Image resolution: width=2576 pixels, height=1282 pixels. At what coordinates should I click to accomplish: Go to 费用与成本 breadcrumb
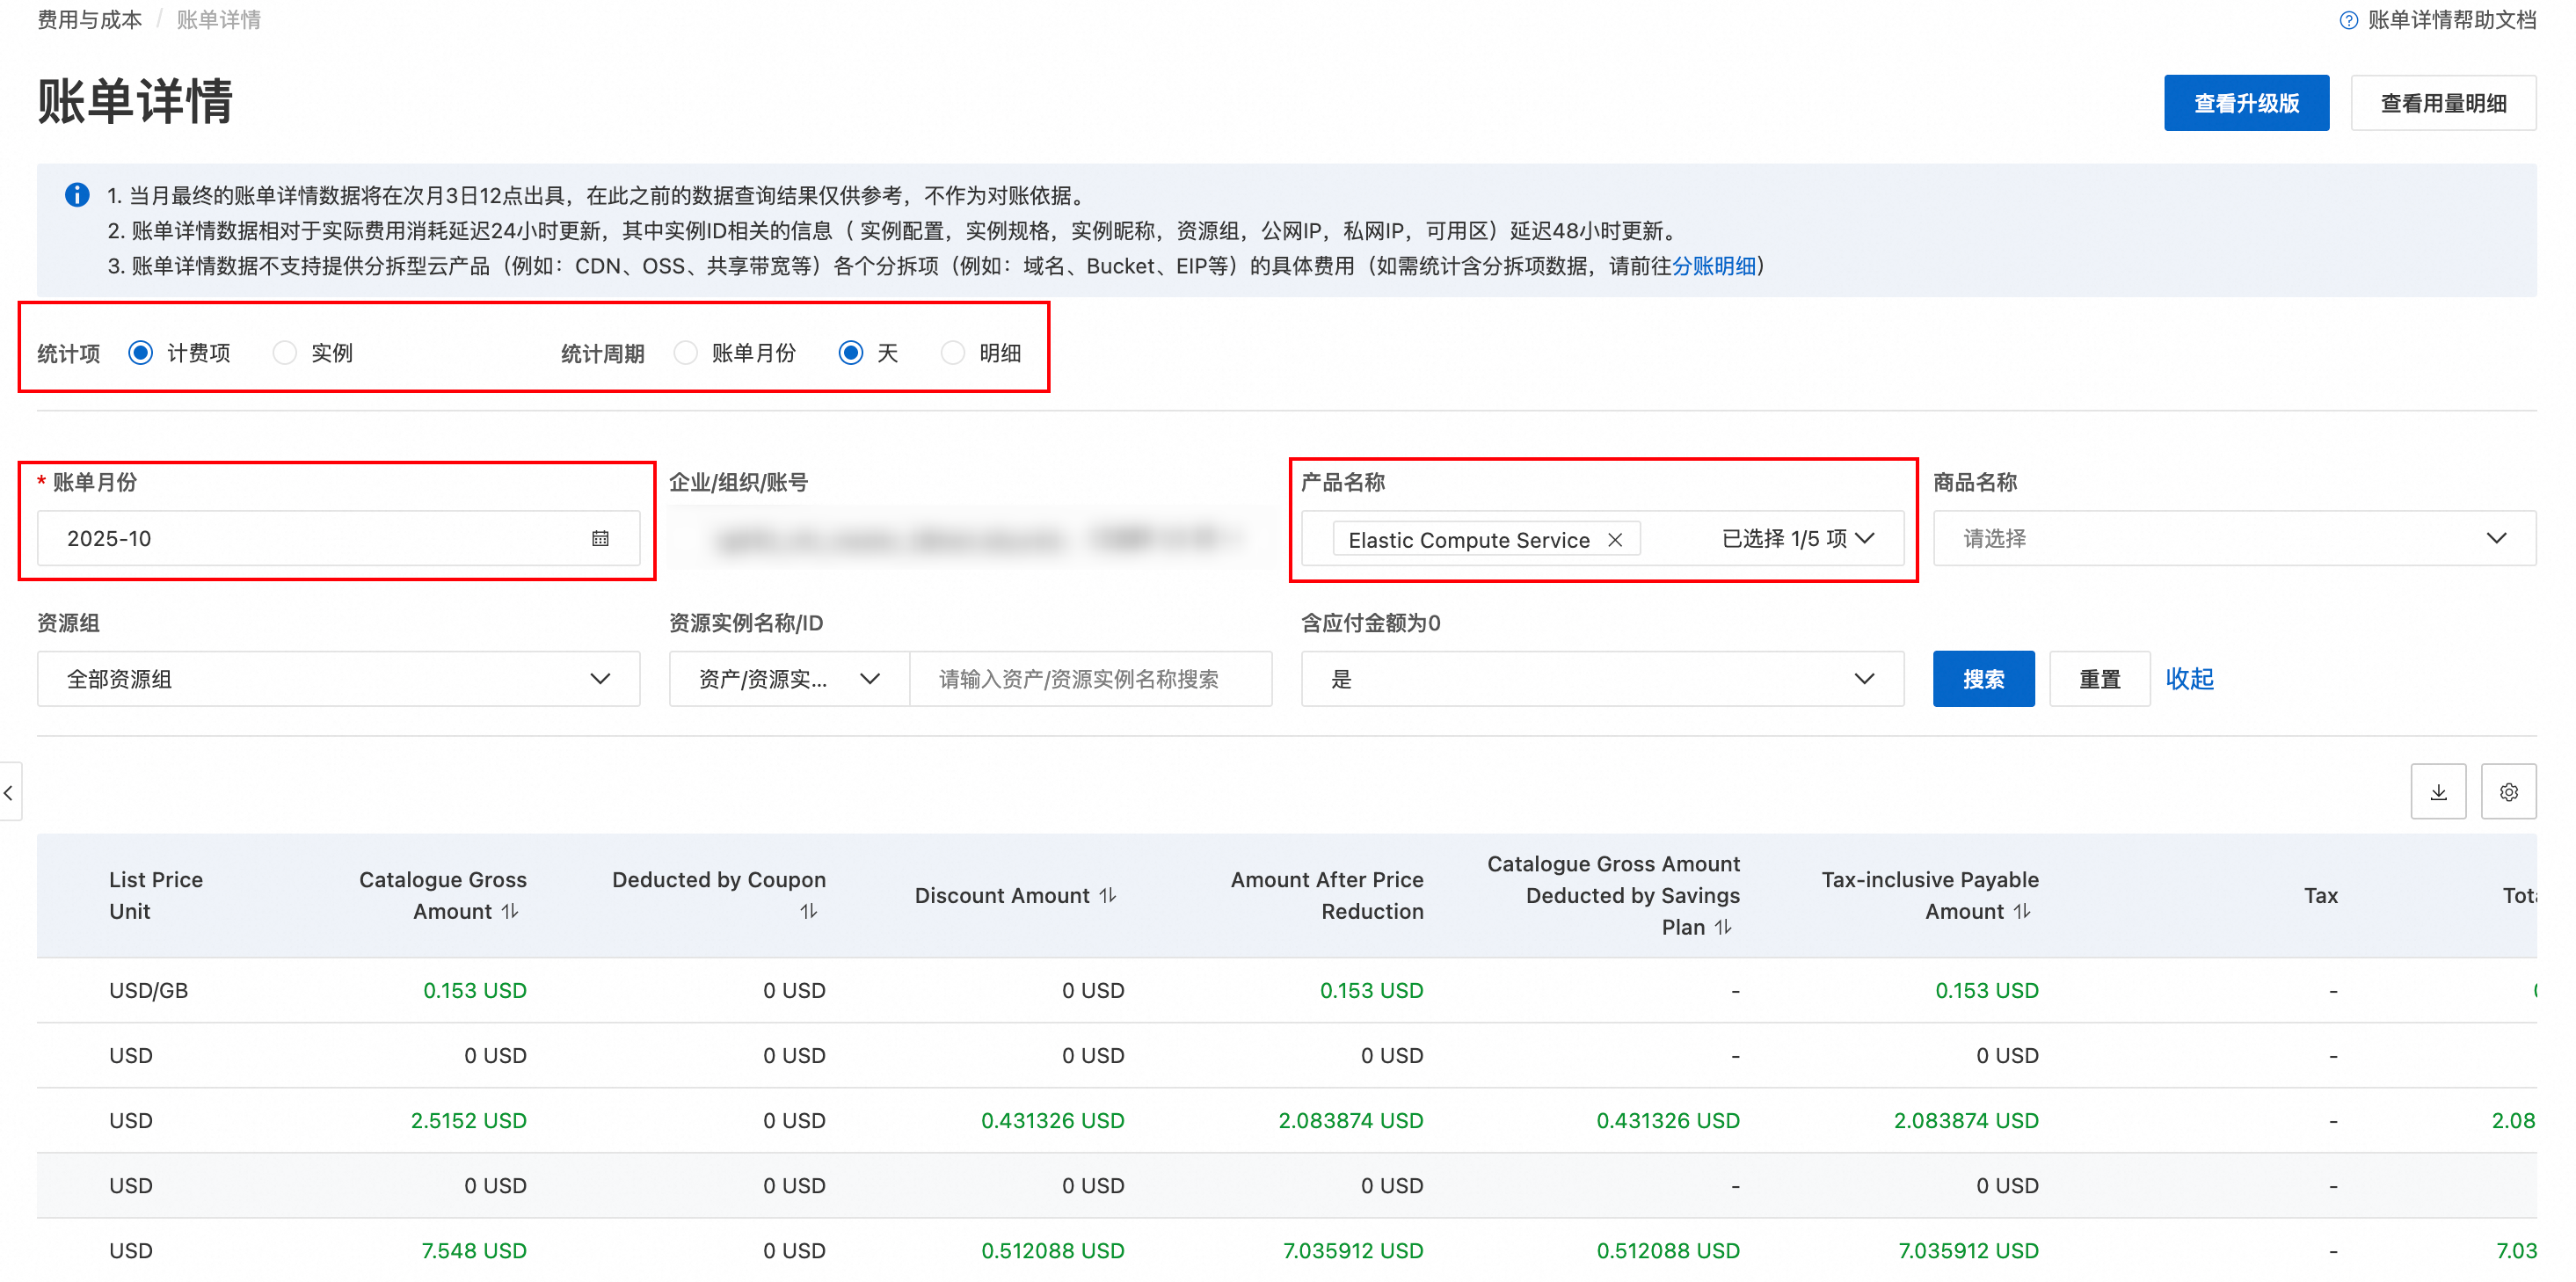pos(89,20)
